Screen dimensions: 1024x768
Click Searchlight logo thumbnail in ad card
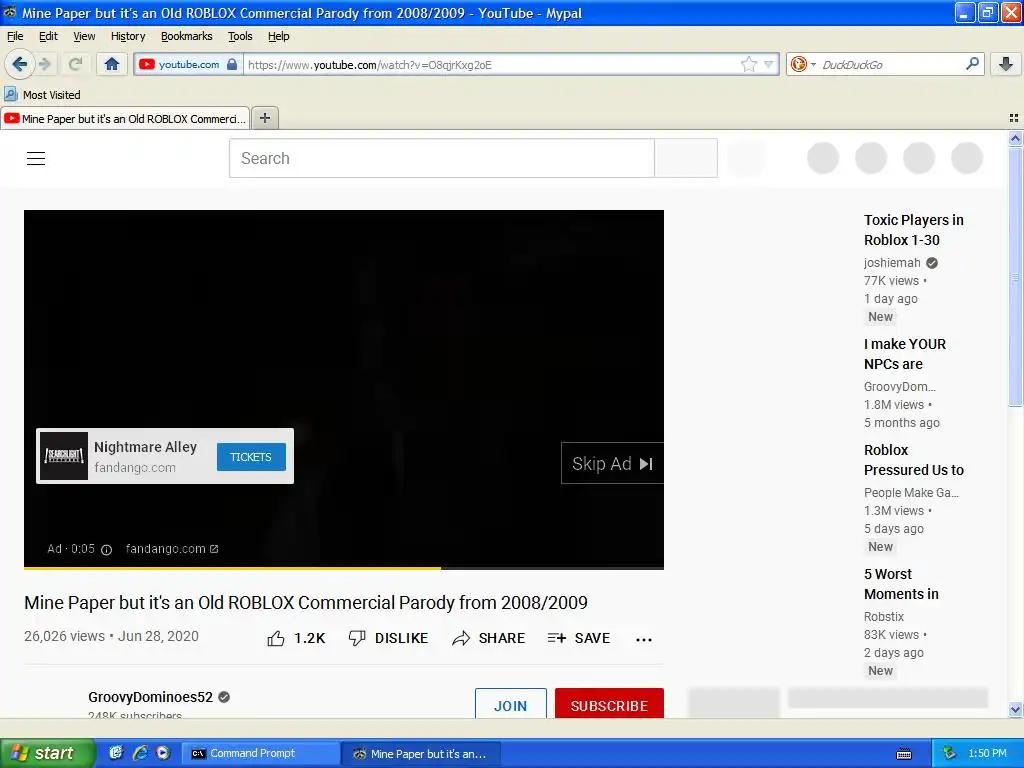coord(64,456)
